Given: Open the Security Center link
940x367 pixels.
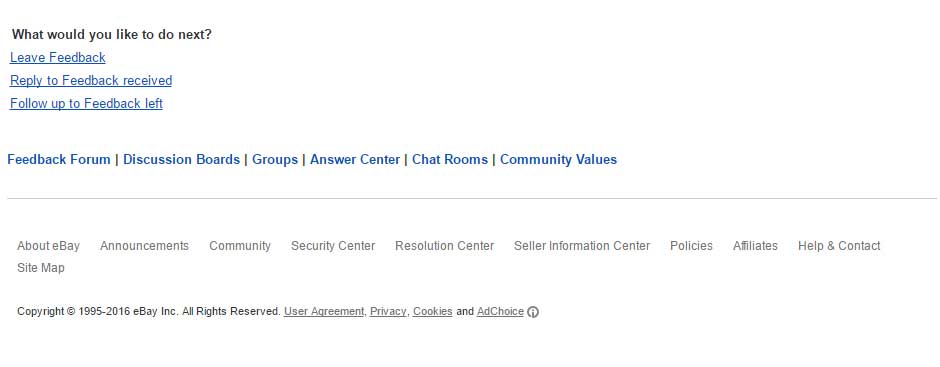Looking at the screenshot, I should point(333,246).
